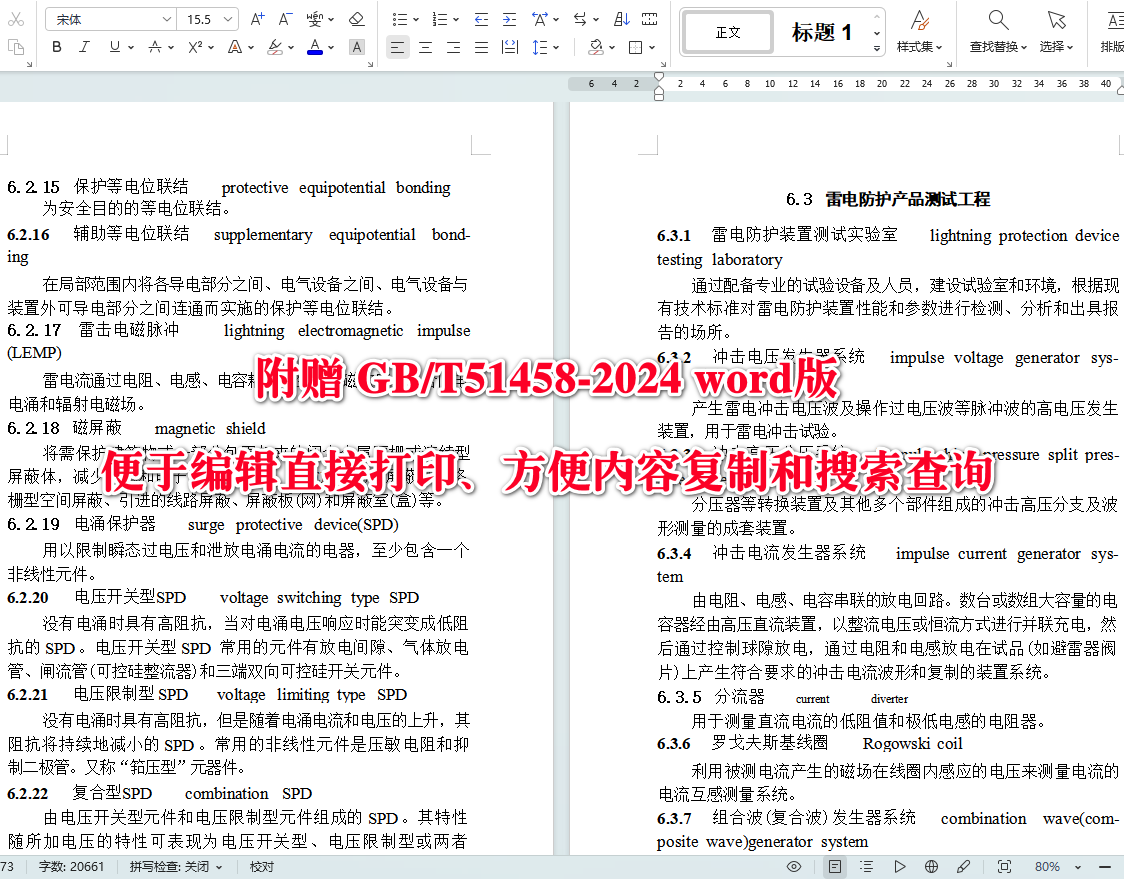This screenshot has height=879, width=1124.
Task: Open line spacing dropdown arrow
Action: coord(556,47)
